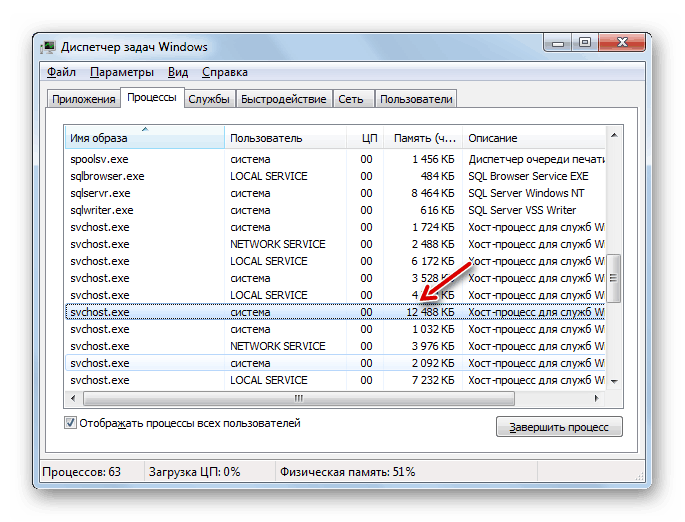
Task: Toggle show processes from all users checkbox
Action: (x=70, y=423)
